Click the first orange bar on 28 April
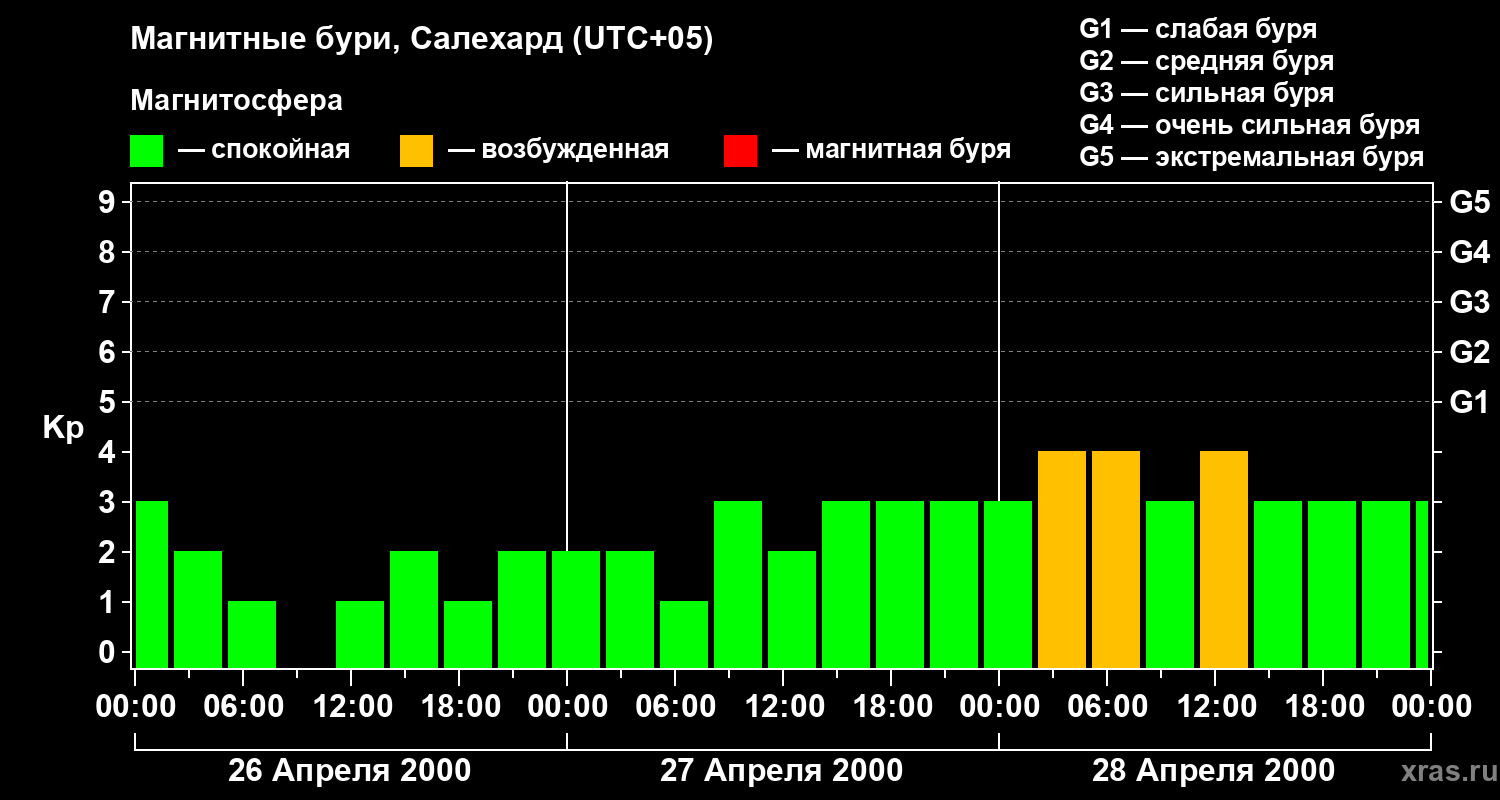This screenshot has width=1500, height=800. [x=1062, y=560]
